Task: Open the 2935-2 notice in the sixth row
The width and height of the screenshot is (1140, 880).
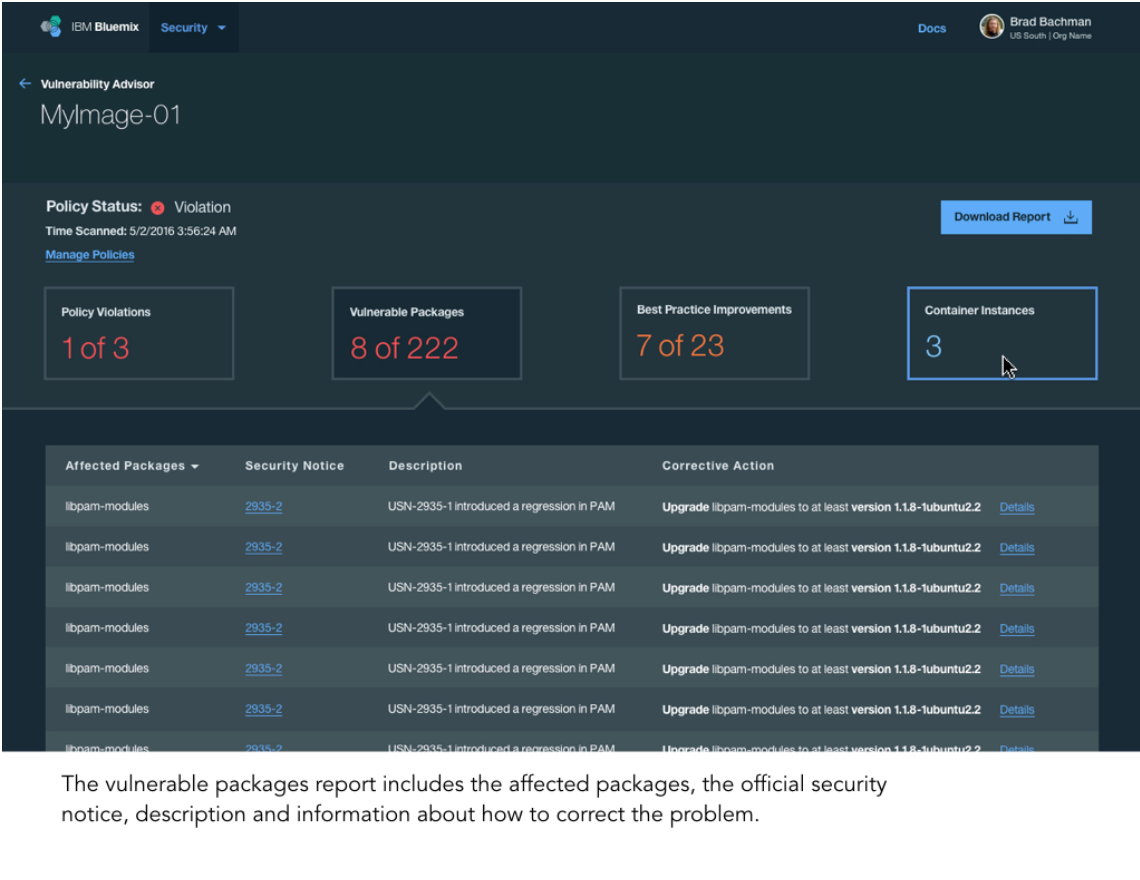Action: 263,709
